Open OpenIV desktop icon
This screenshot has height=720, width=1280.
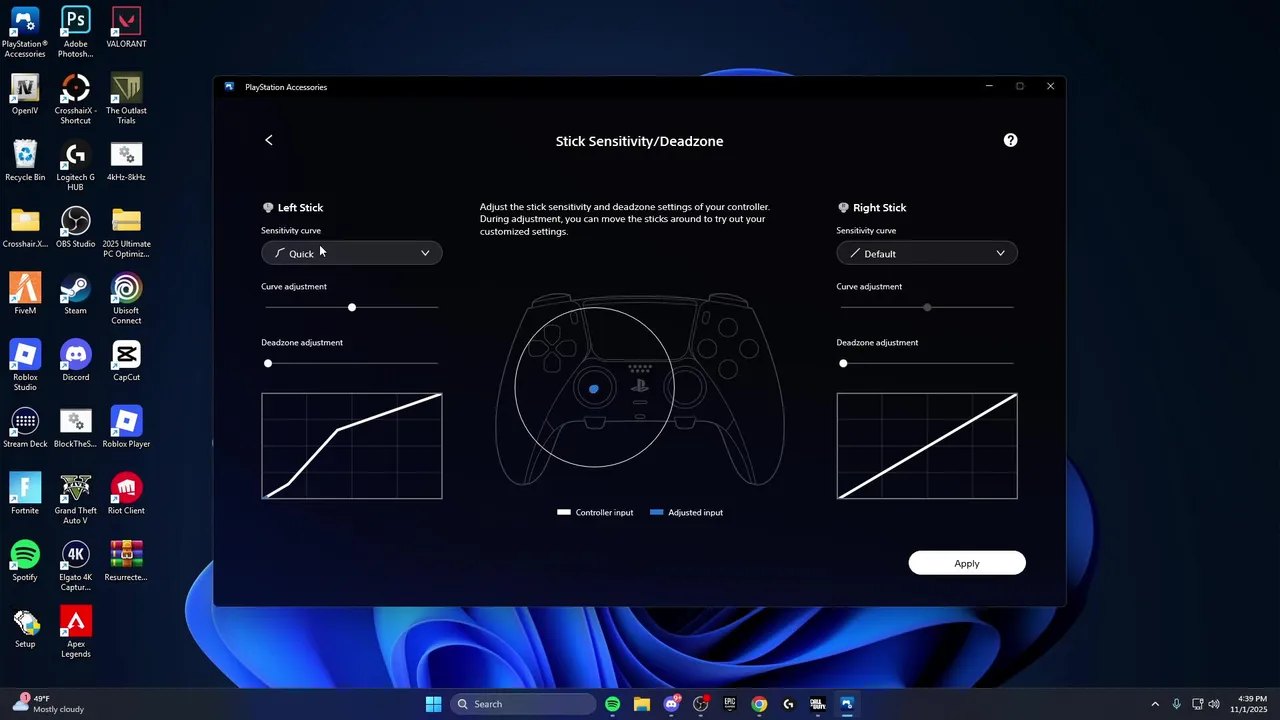point(25,95)
